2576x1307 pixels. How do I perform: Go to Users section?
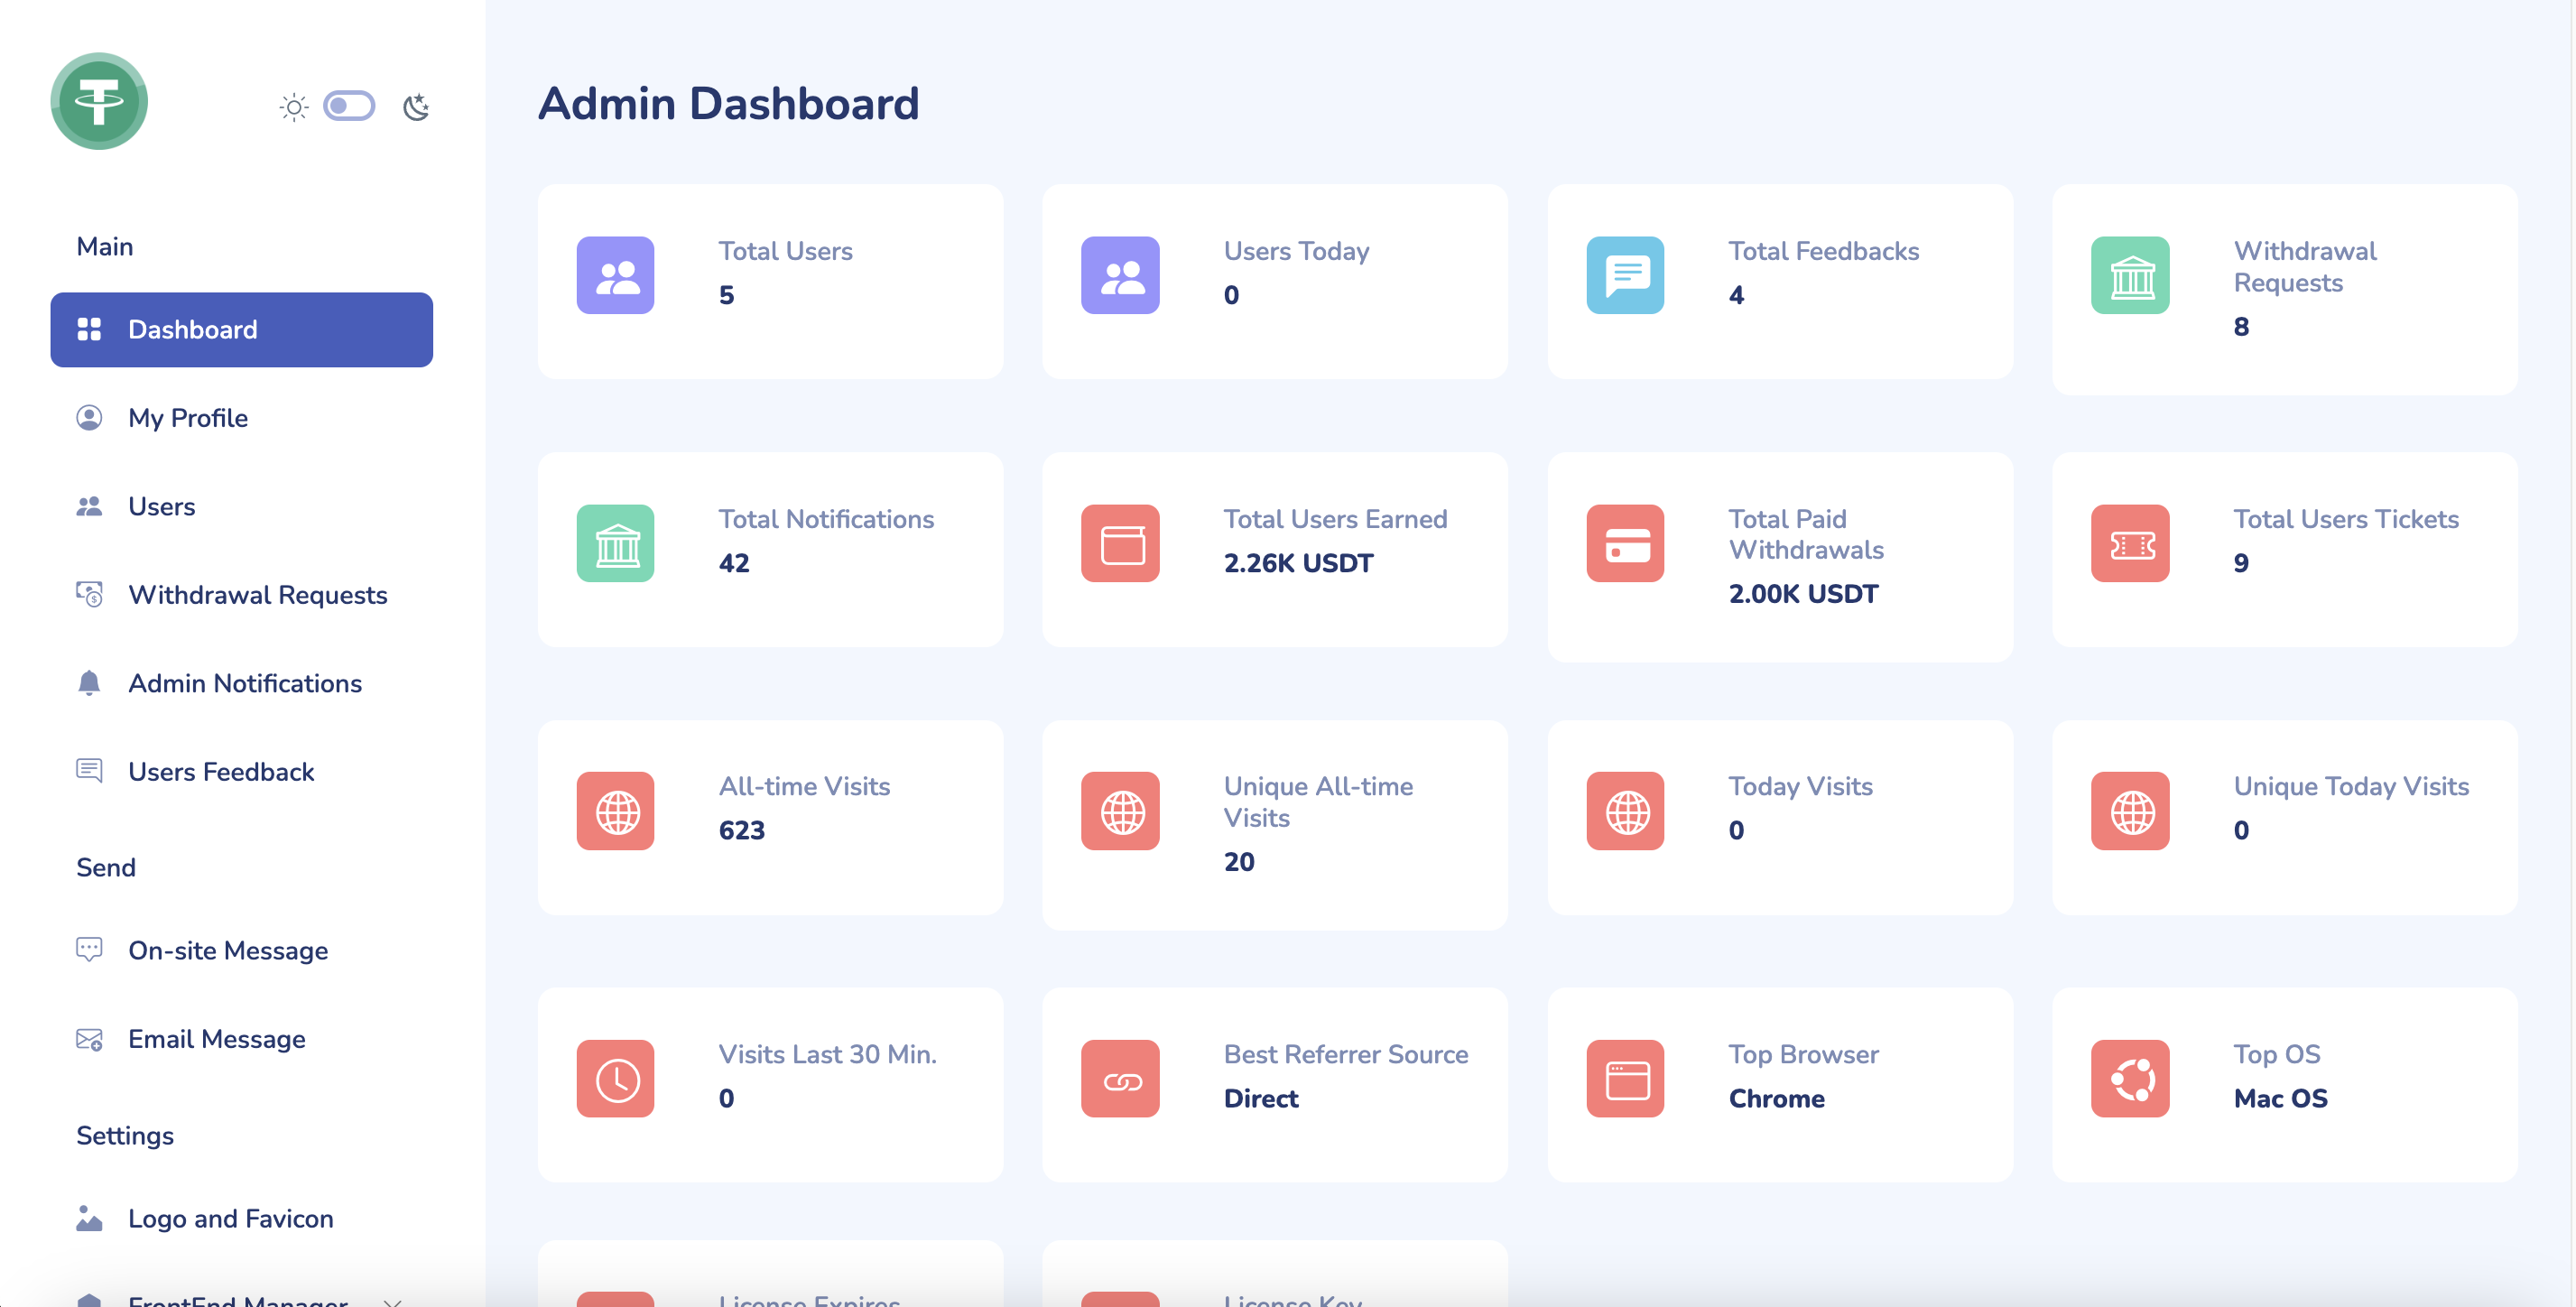click(161, 506)
